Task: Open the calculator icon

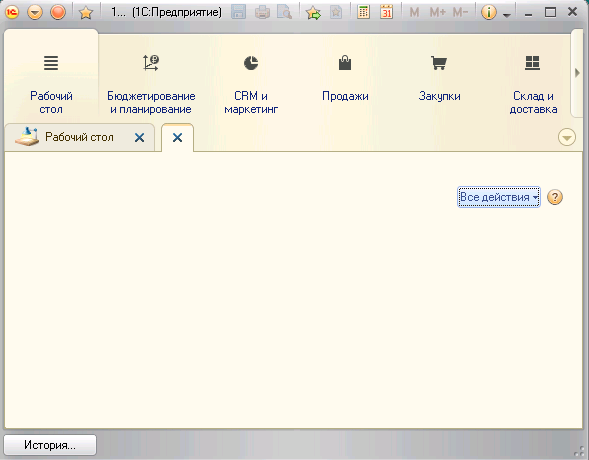Action: pos(363,12)
